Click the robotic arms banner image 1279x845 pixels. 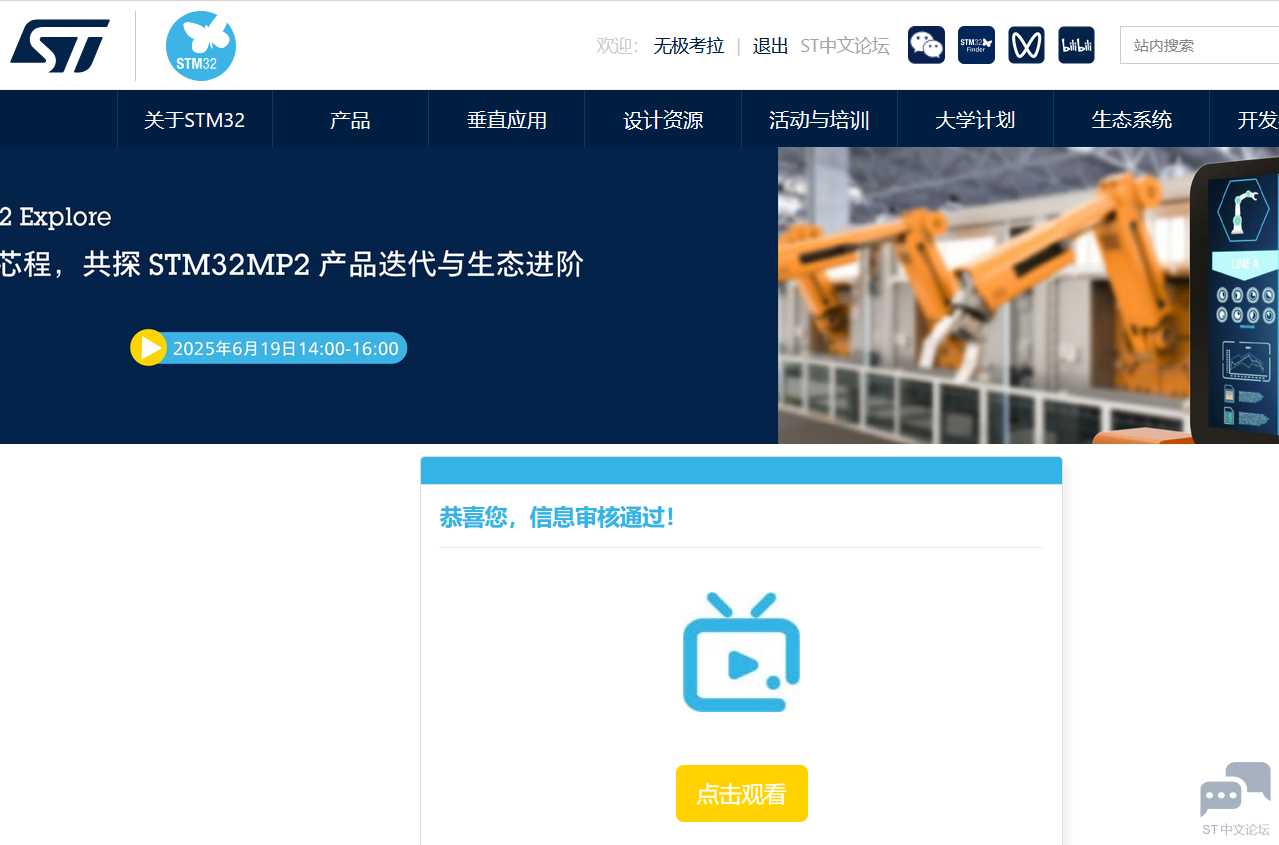pos(1028,296)
